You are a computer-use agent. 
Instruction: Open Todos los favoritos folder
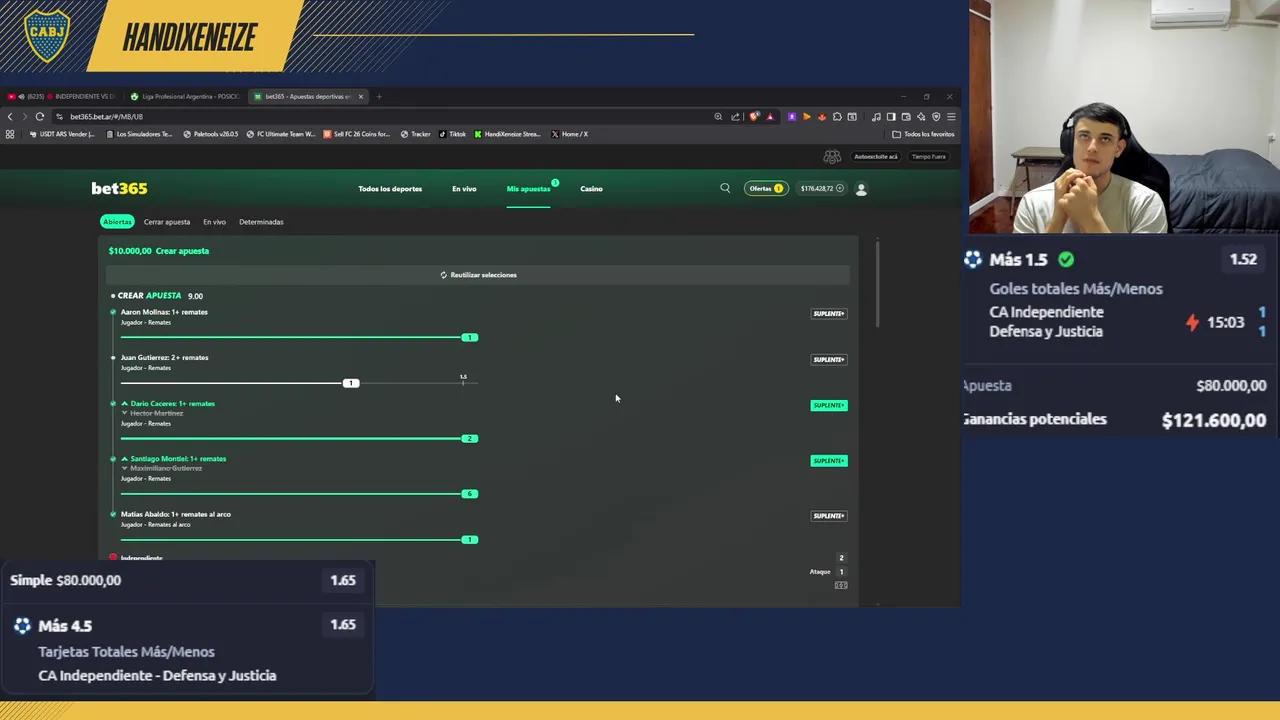[923, 134]
